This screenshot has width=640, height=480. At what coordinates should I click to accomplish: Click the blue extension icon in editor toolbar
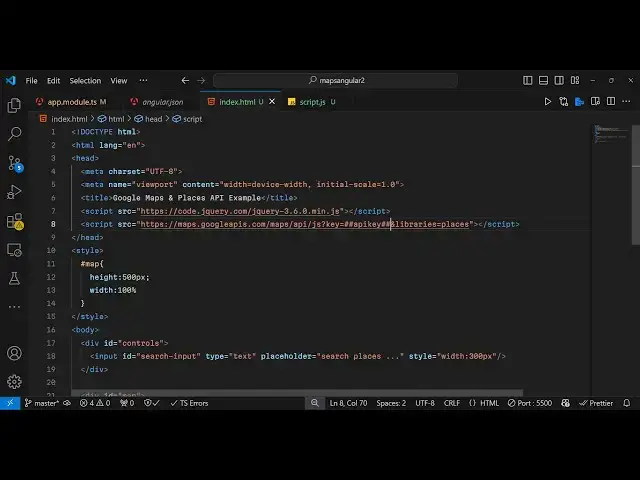point(579,102)
